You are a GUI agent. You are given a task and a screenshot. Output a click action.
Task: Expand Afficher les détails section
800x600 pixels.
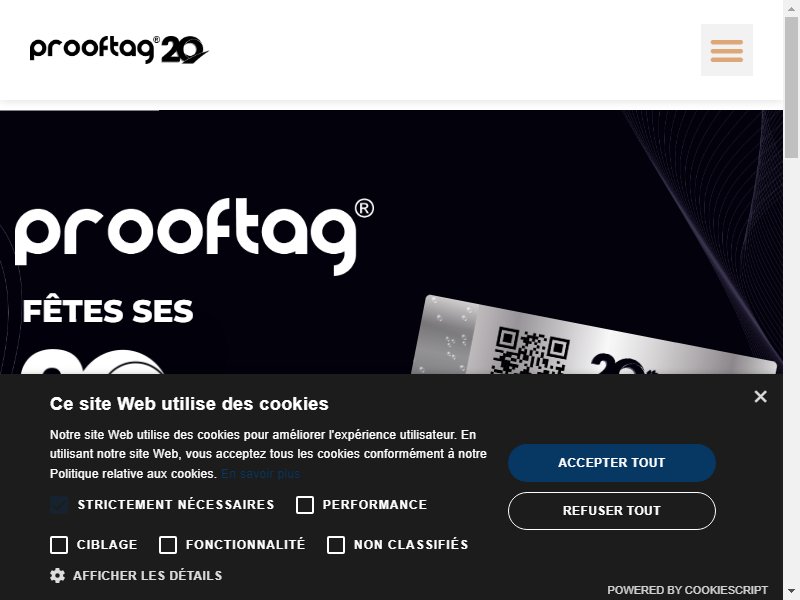point(147,576)
